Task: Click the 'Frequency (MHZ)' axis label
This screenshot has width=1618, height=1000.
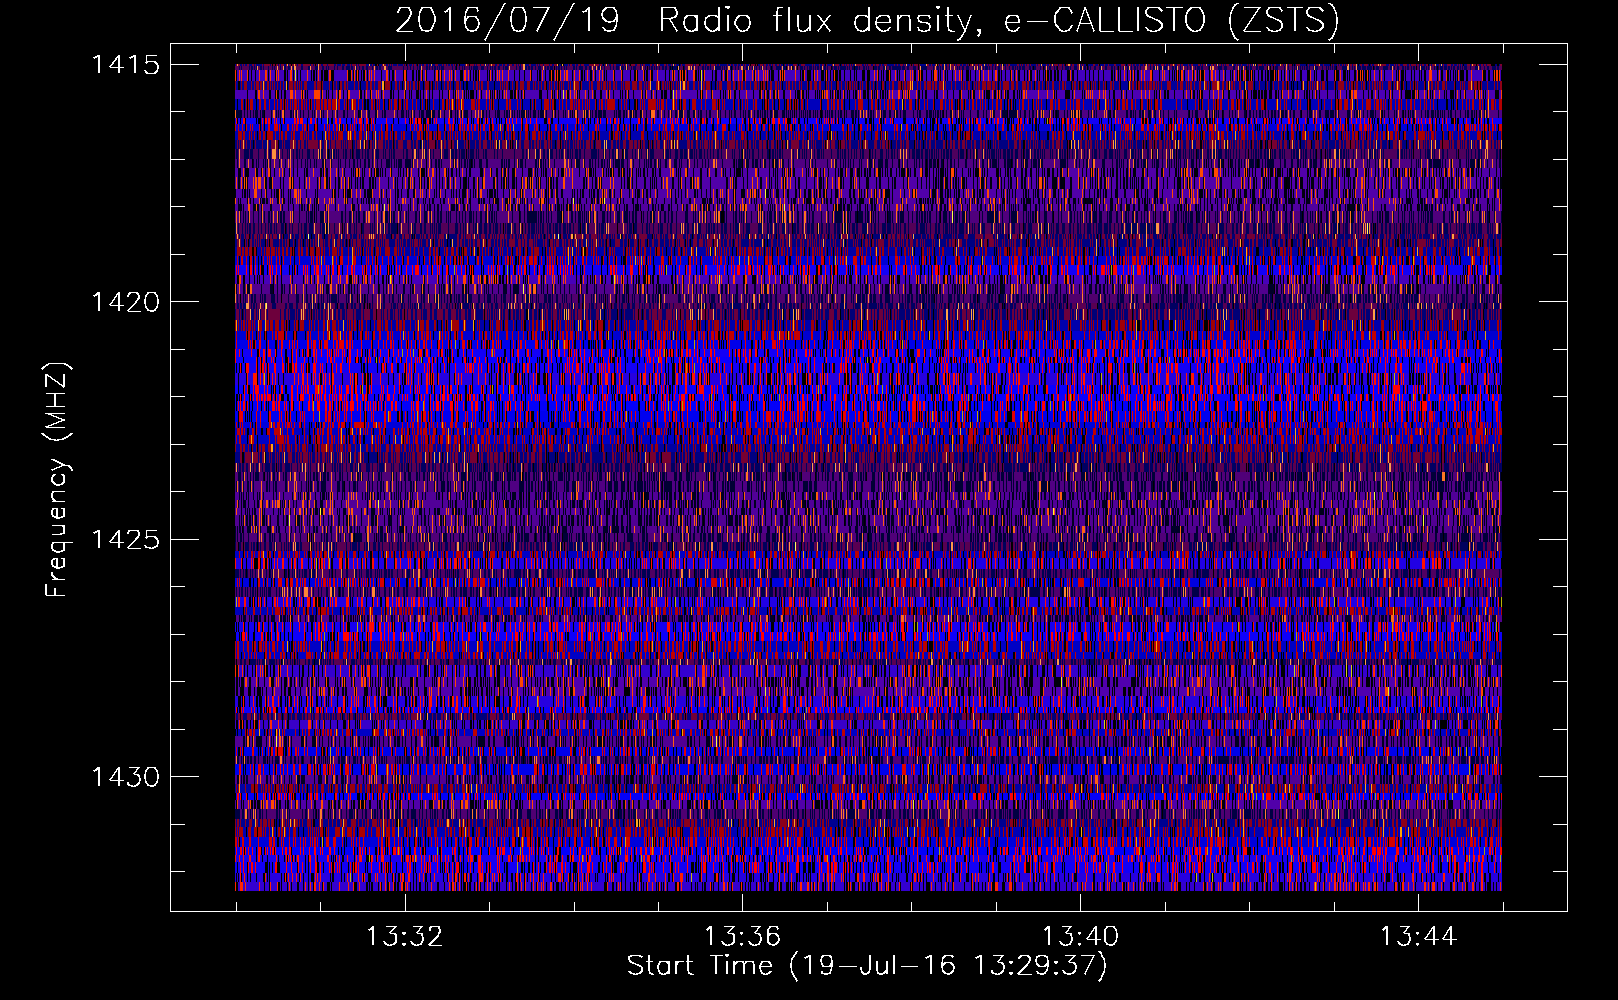Action: pos(57,480)
